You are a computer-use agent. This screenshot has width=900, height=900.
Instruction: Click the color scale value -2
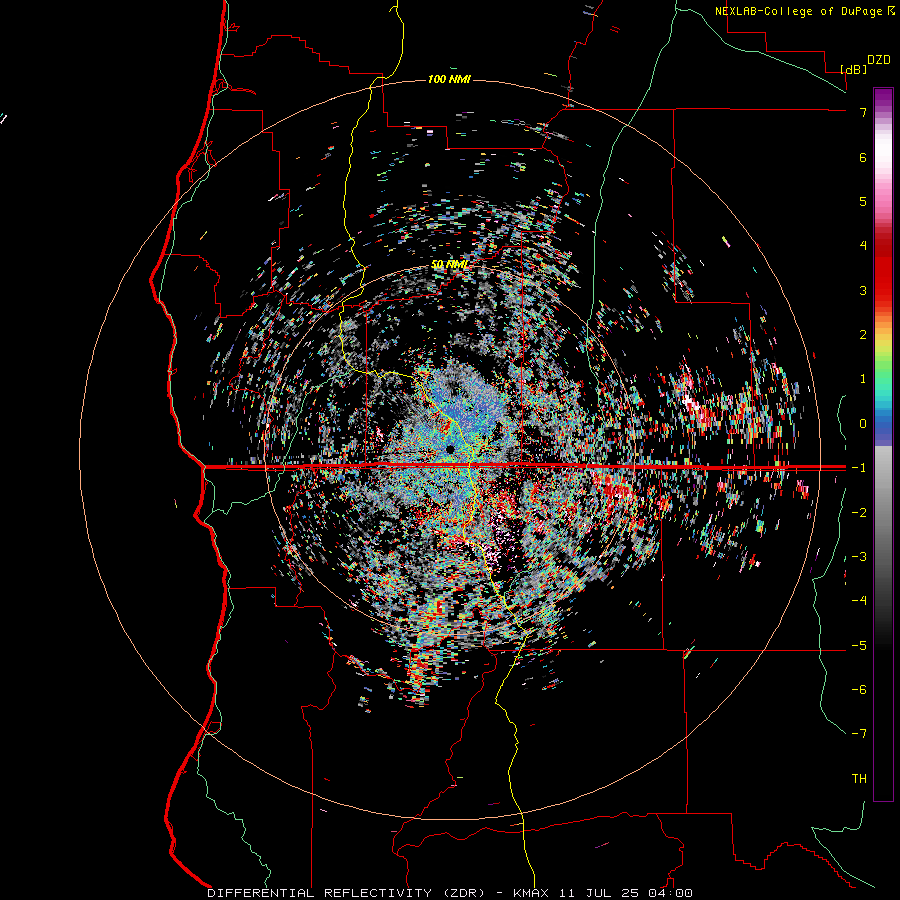pyautogui.click(x=859, y=512)
